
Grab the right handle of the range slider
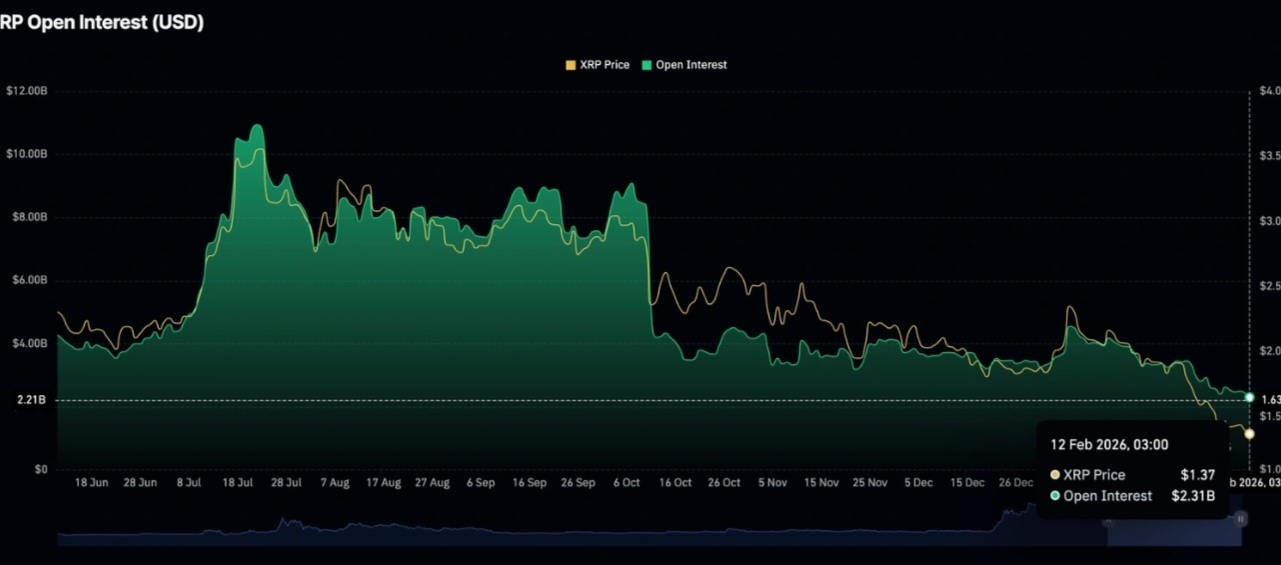click(x=1241, y=519)
